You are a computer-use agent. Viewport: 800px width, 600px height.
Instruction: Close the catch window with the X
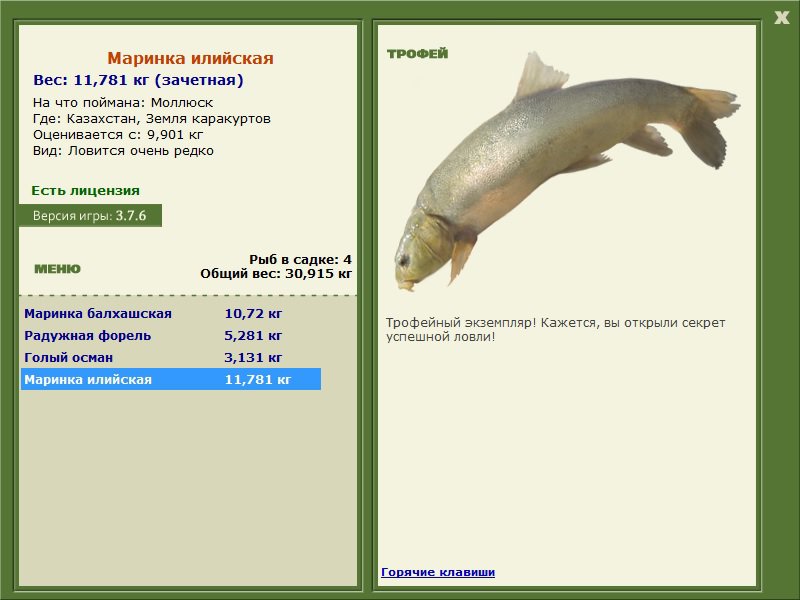(x=781, y=18)
